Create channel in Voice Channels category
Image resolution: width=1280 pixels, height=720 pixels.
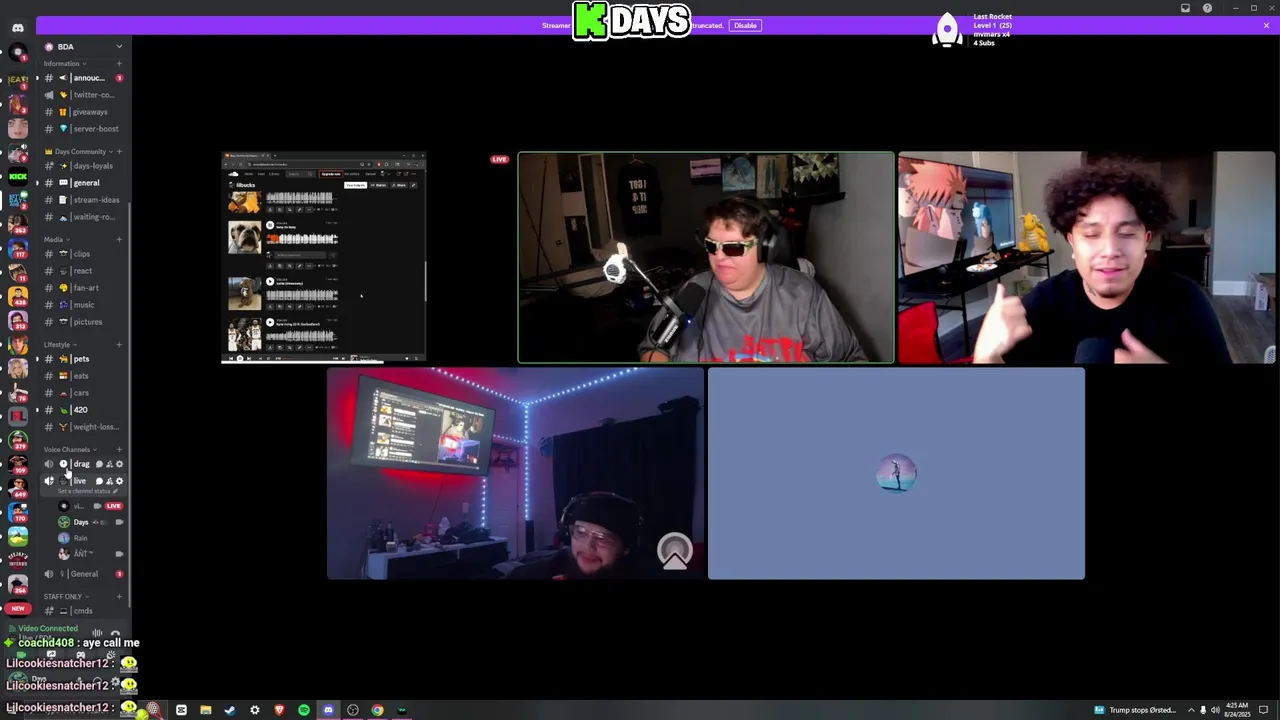(119, 450)
